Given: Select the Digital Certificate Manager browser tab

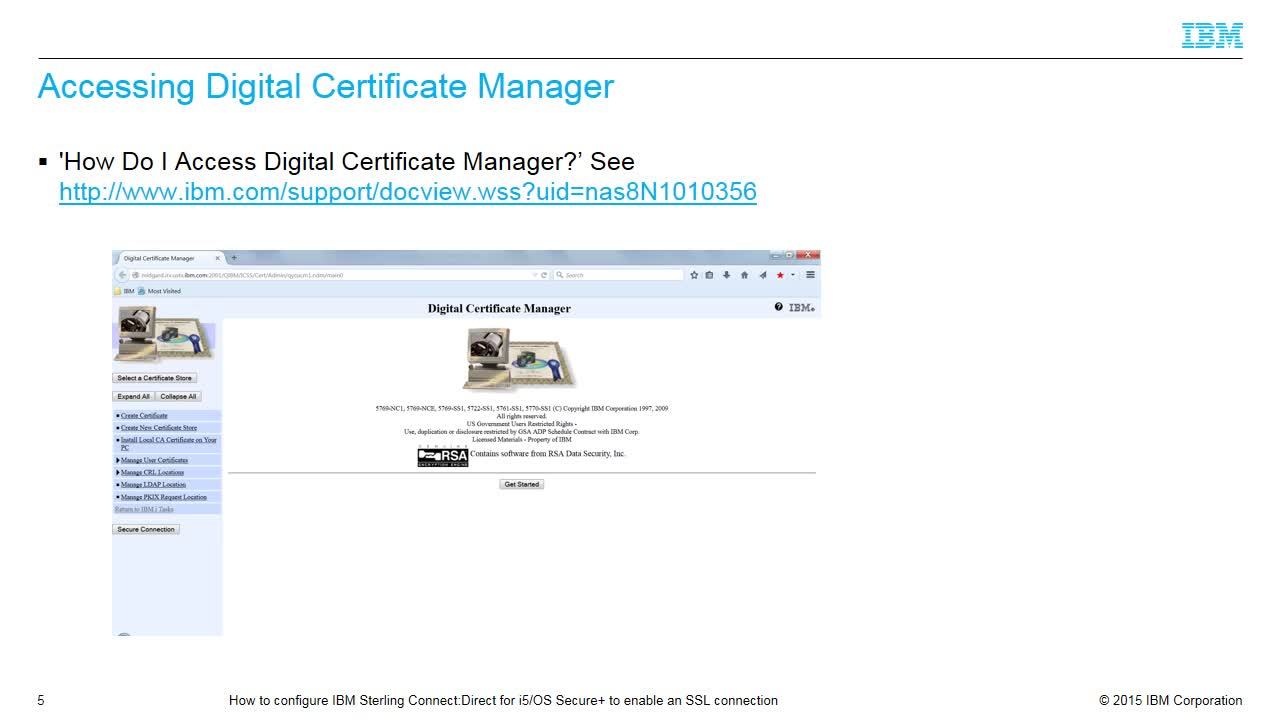Looking at the screenshot, I should [168, 258].
